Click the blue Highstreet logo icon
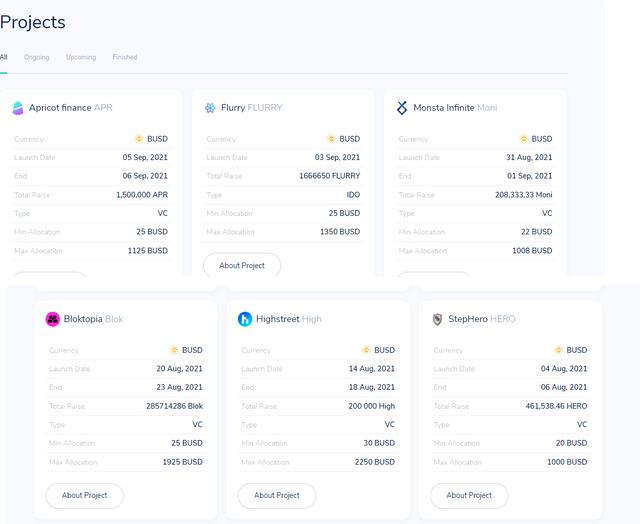 pyautogui.click(x=245, y=319)
